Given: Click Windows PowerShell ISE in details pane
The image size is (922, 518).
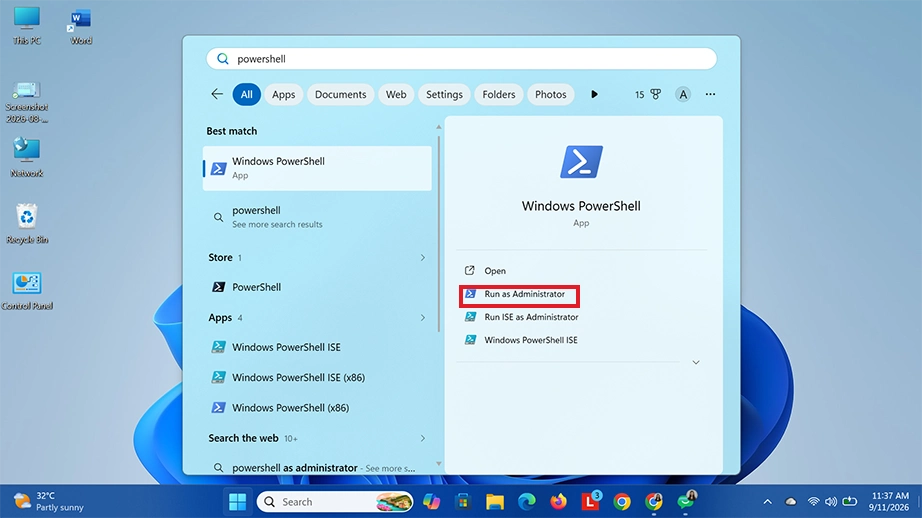Looking at the screenshot, I should pos(522,340).
